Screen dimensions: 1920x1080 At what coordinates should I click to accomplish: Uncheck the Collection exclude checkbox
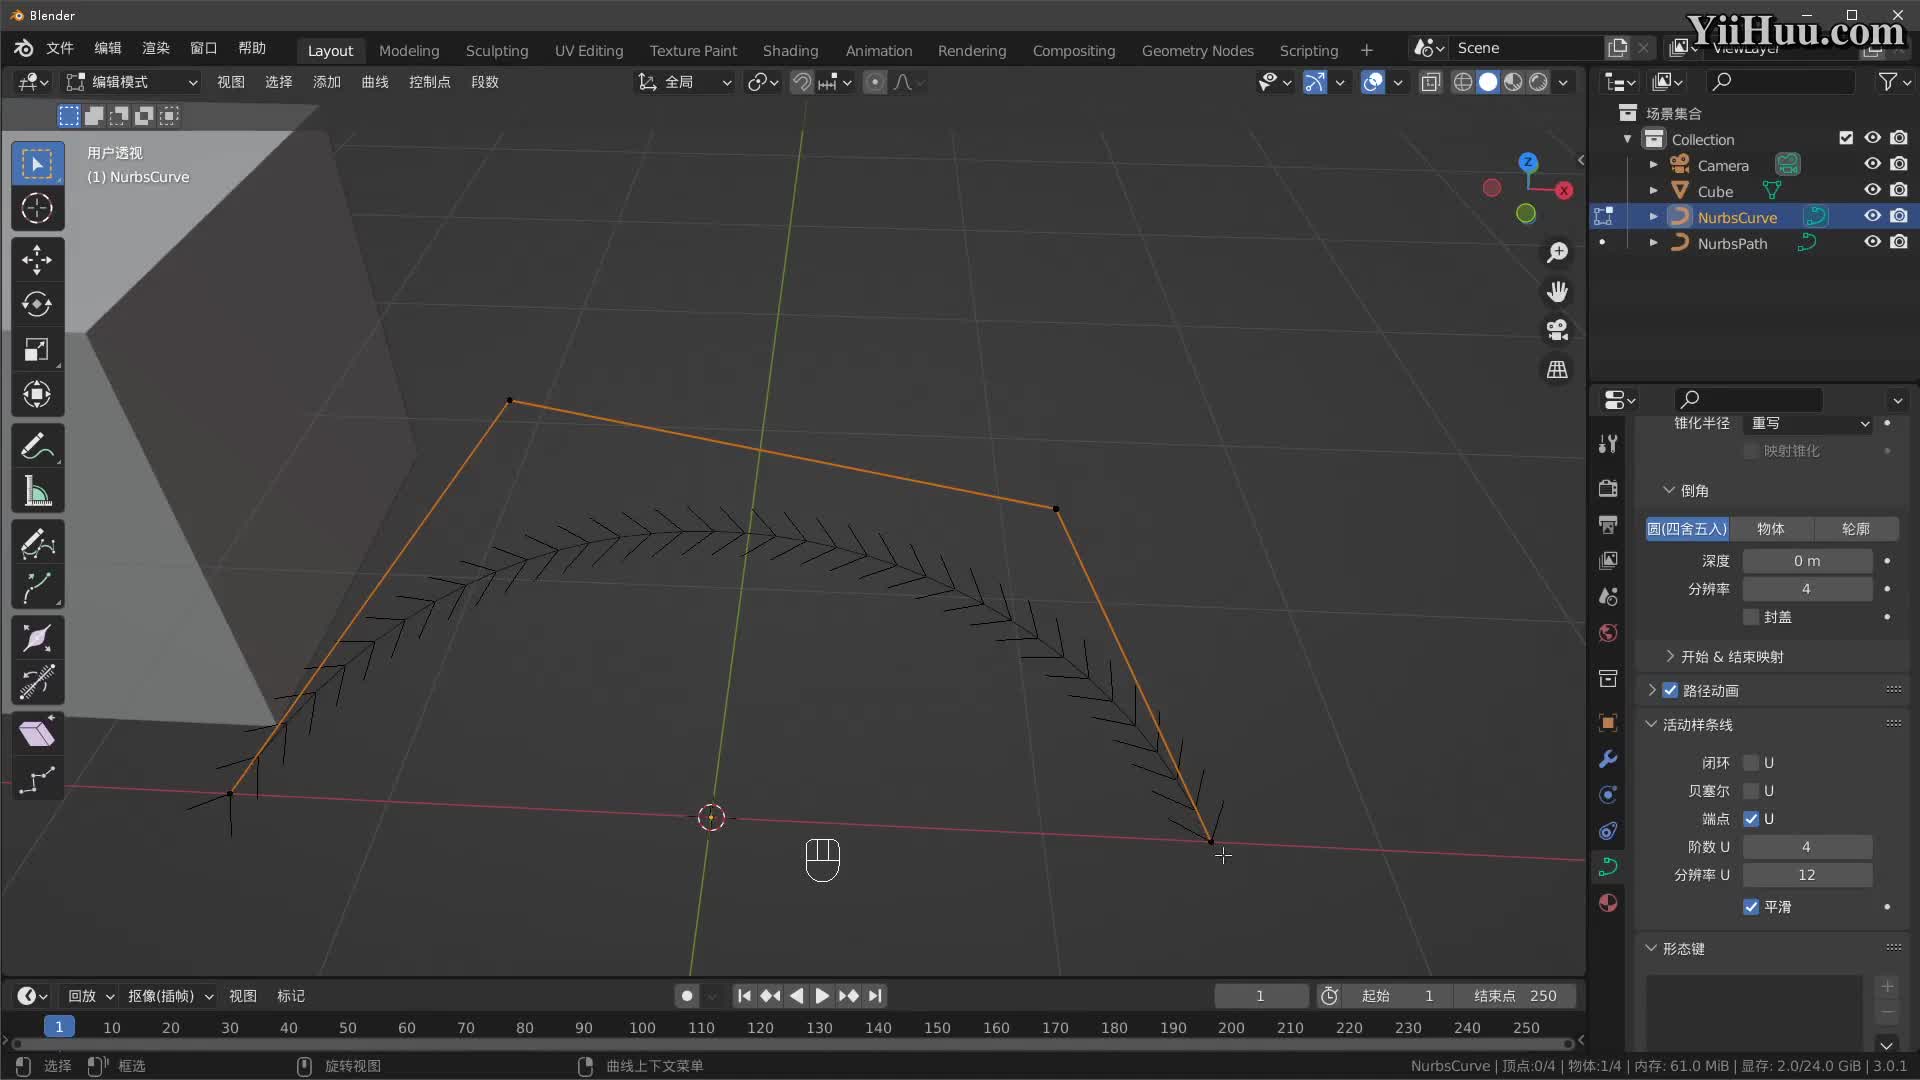pos(1846,138)
